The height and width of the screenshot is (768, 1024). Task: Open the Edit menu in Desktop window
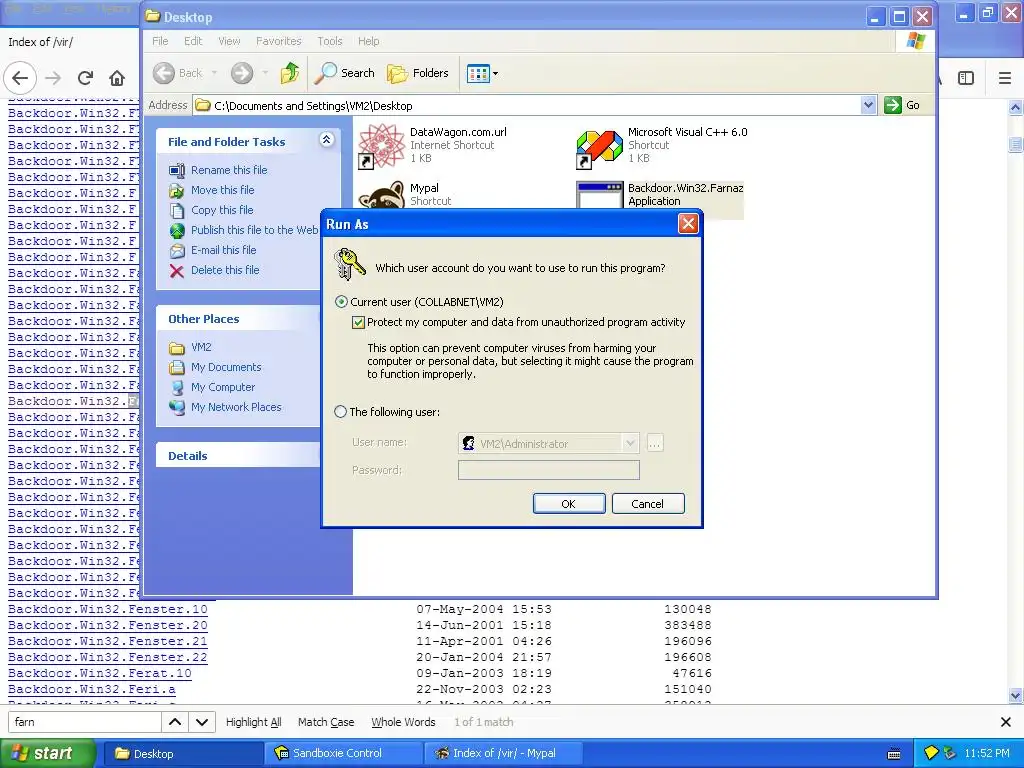193,41
